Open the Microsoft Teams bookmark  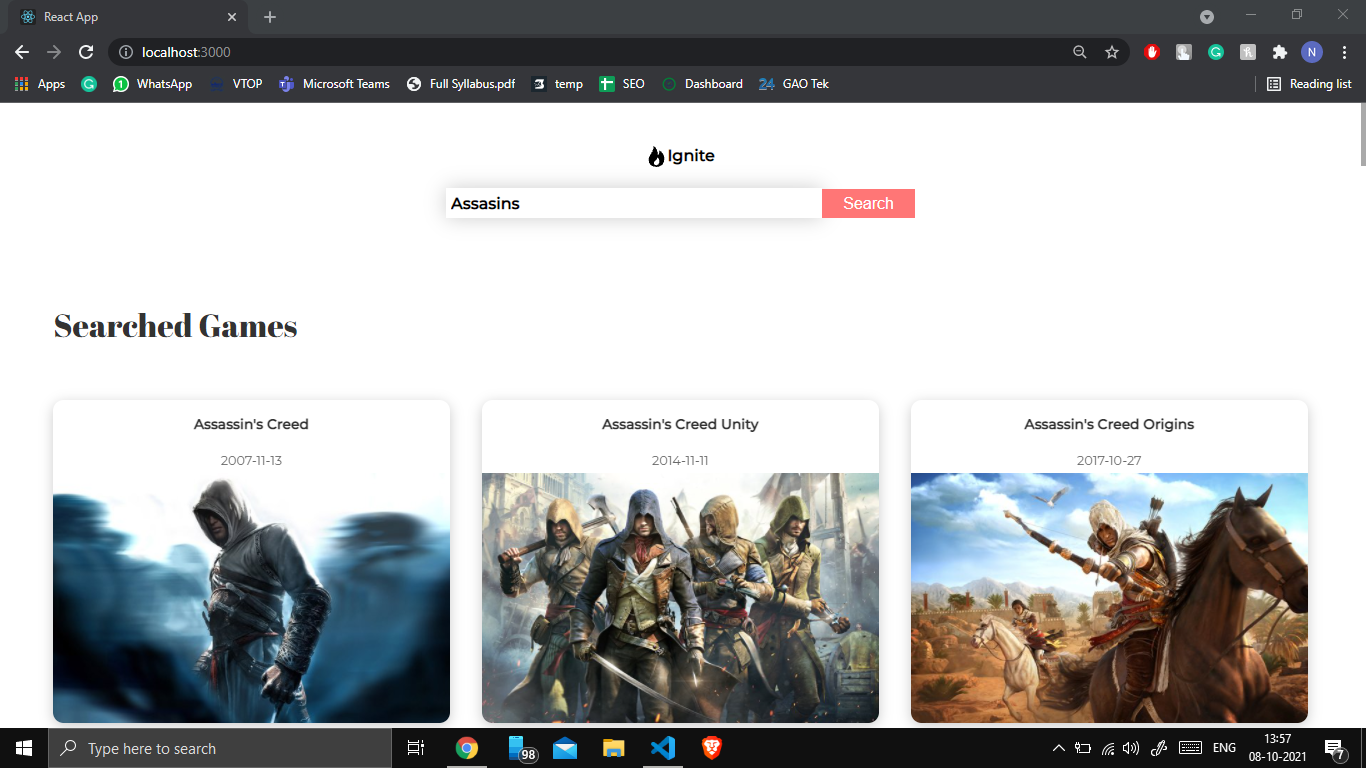point(334,84)
